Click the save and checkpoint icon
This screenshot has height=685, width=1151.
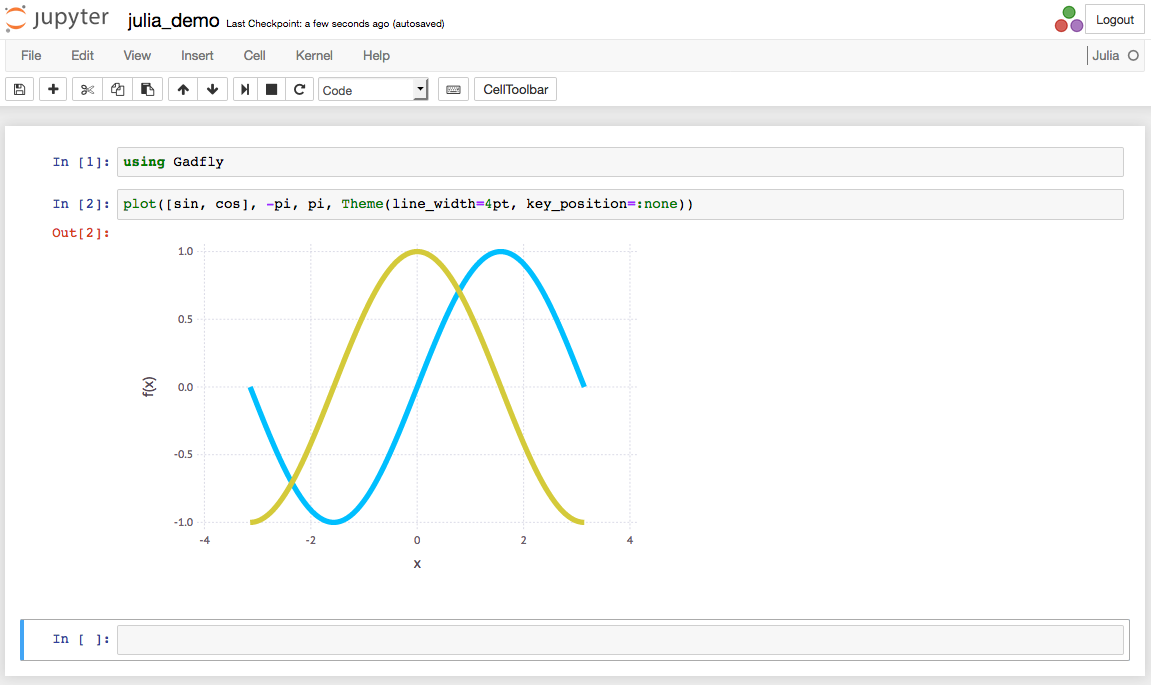pyautogui.click(x=20, y=90)
